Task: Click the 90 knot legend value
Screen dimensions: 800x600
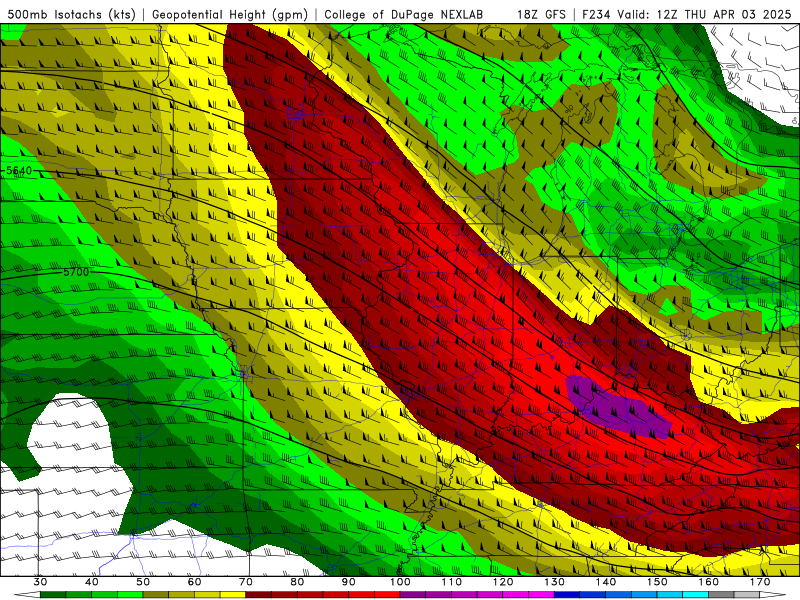Action: click(x=348, y=582)
